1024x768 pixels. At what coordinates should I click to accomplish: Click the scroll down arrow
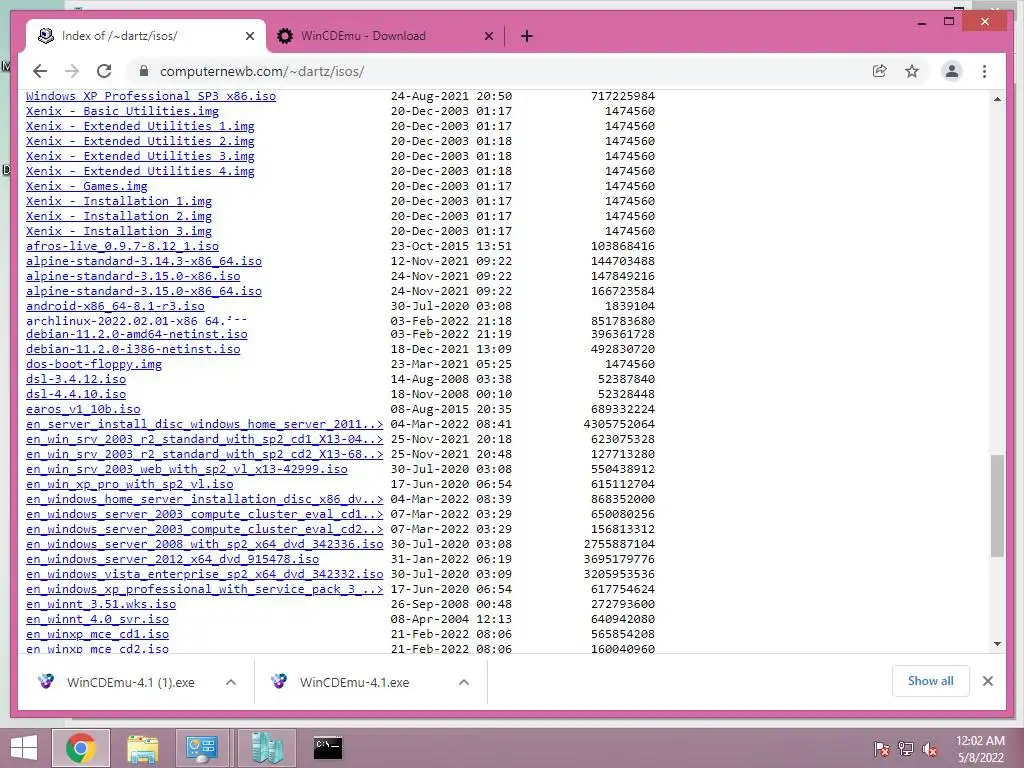pyautogui.click(x=997, y=644)
